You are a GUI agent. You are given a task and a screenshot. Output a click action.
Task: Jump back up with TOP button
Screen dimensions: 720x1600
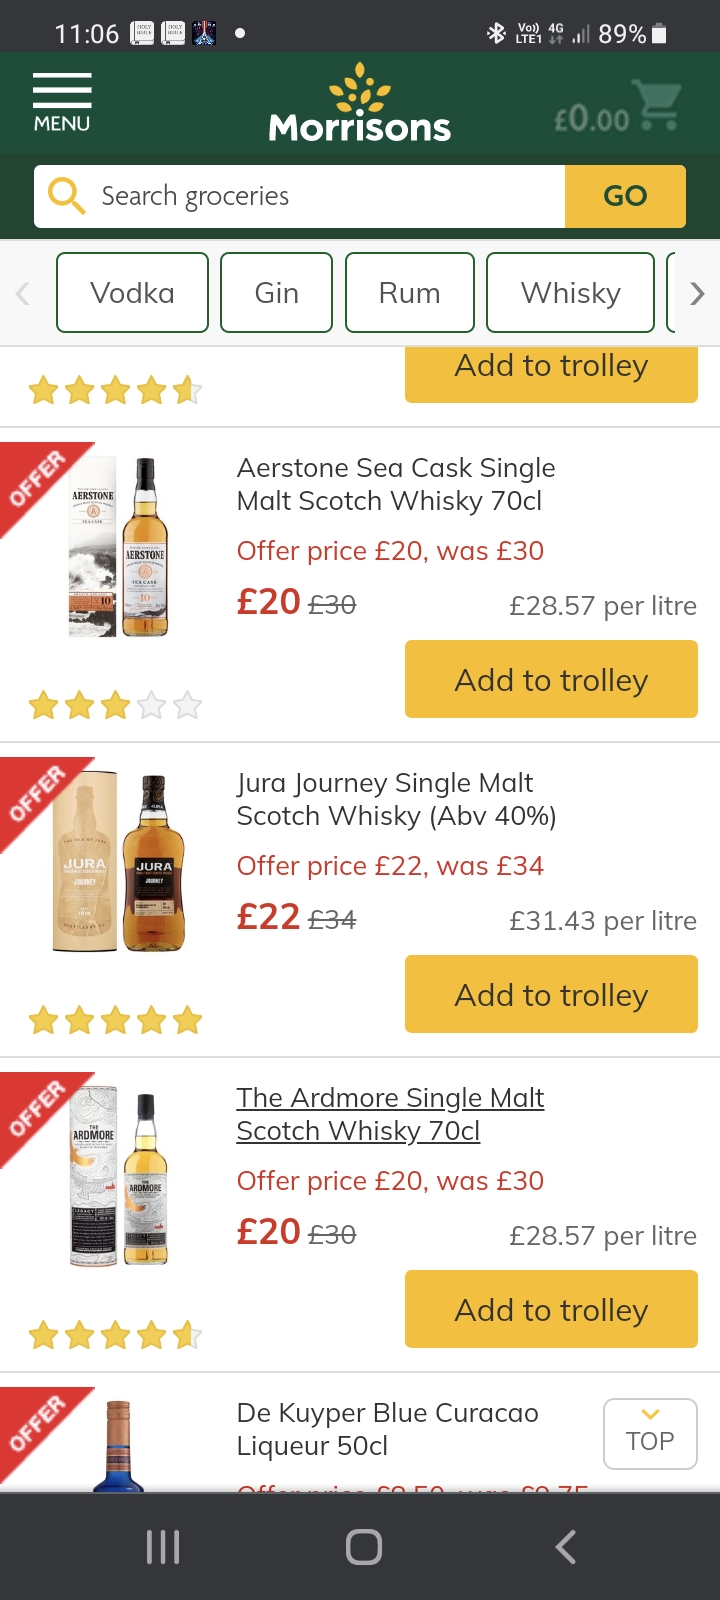pos(650,1433)
